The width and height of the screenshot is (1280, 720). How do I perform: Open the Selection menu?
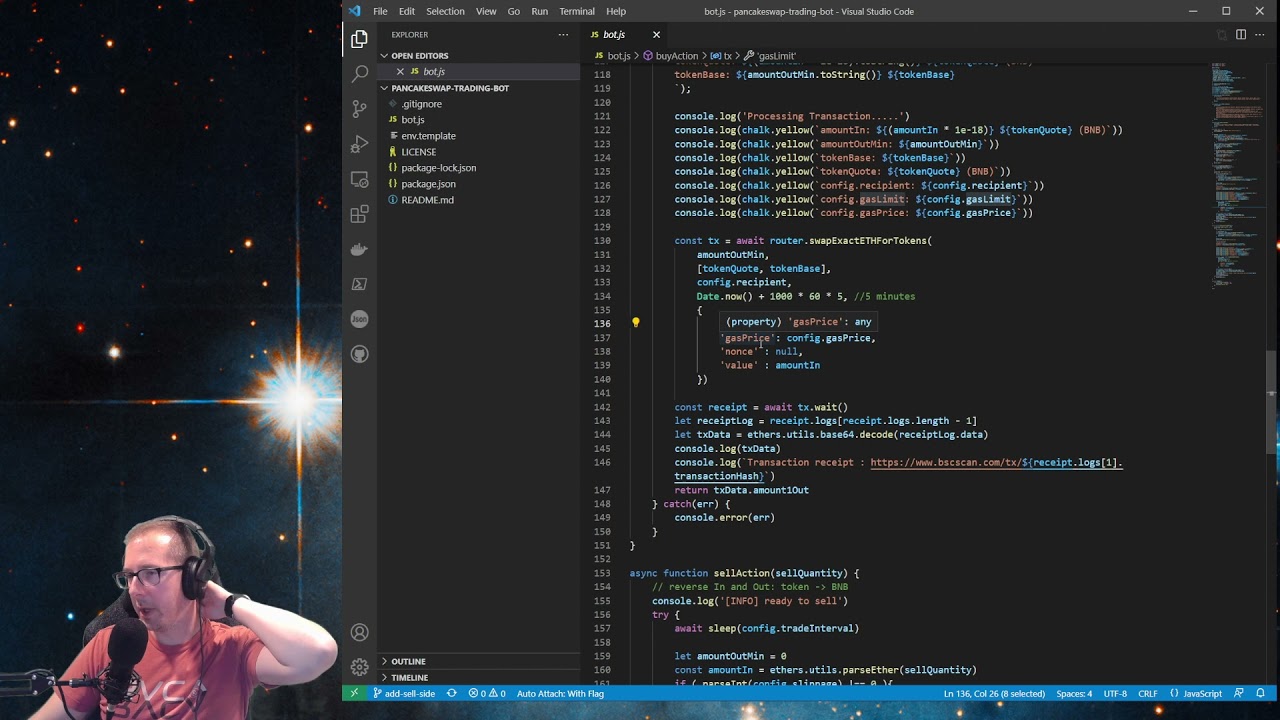(x=445, y=11)
